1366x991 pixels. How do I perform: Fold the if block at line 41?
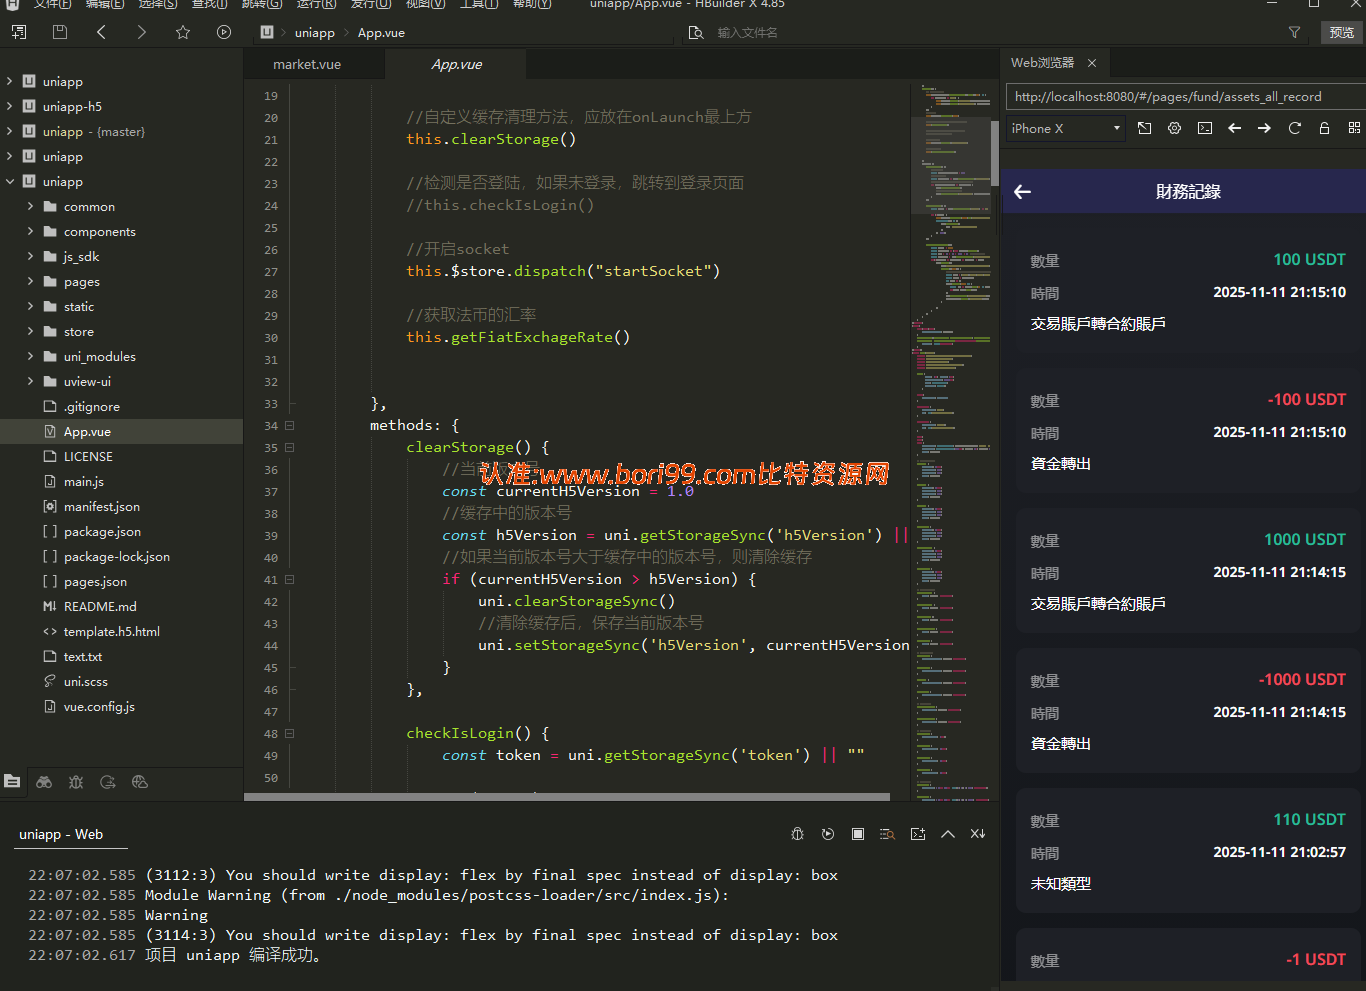(x=290, y=579)
